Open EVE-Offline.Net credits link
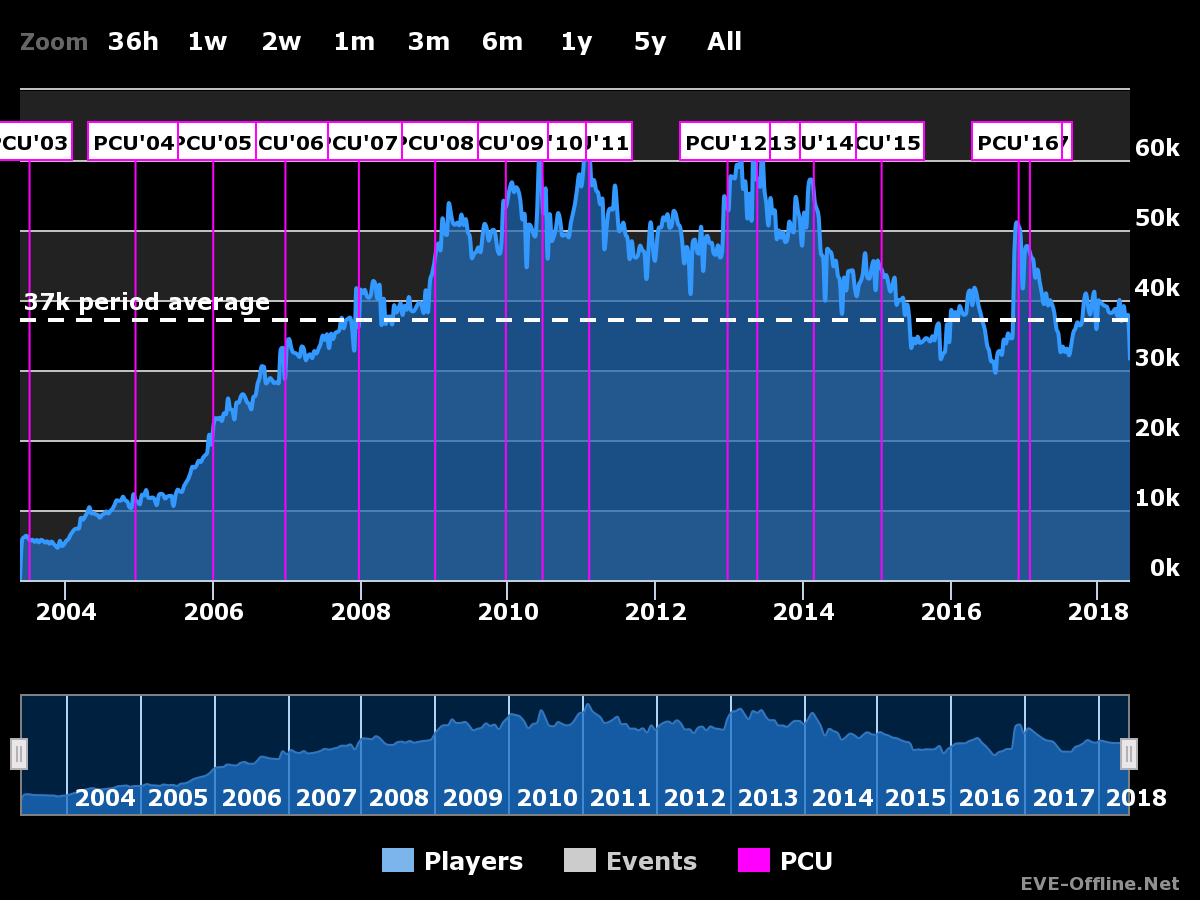1200x900 pixels. 1099,884
